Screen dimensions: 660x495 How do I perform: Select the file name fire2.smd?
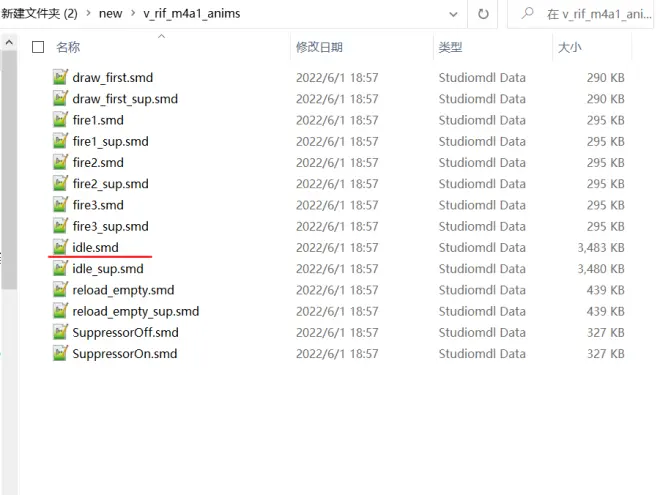(x=98, y=162)
